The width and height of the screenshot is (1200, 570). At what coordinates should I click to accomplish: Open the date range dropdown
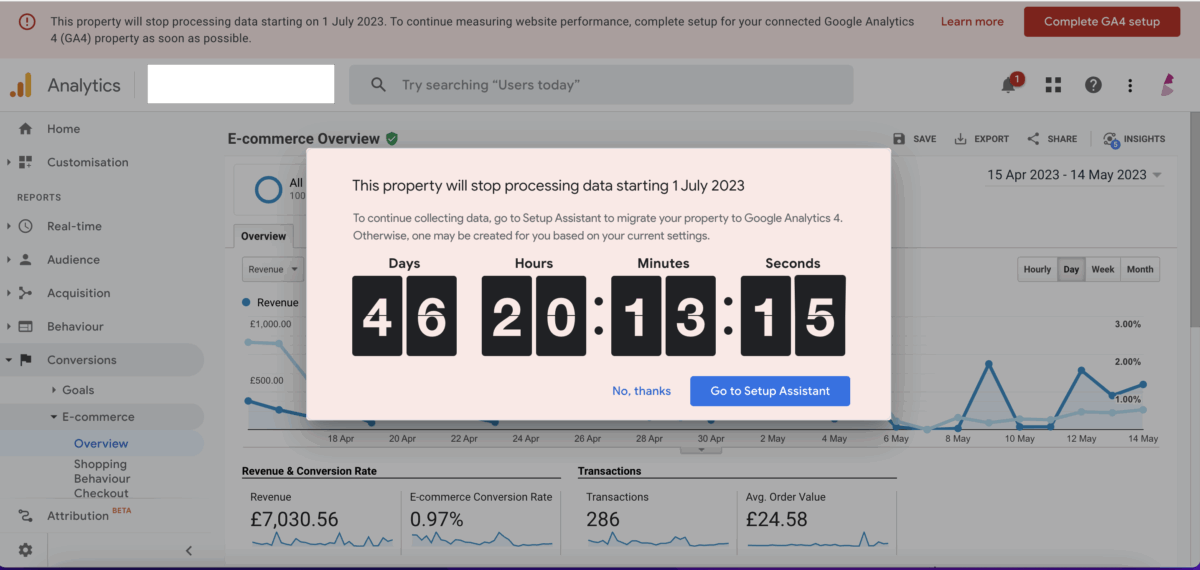click(x=1074, y=175)
